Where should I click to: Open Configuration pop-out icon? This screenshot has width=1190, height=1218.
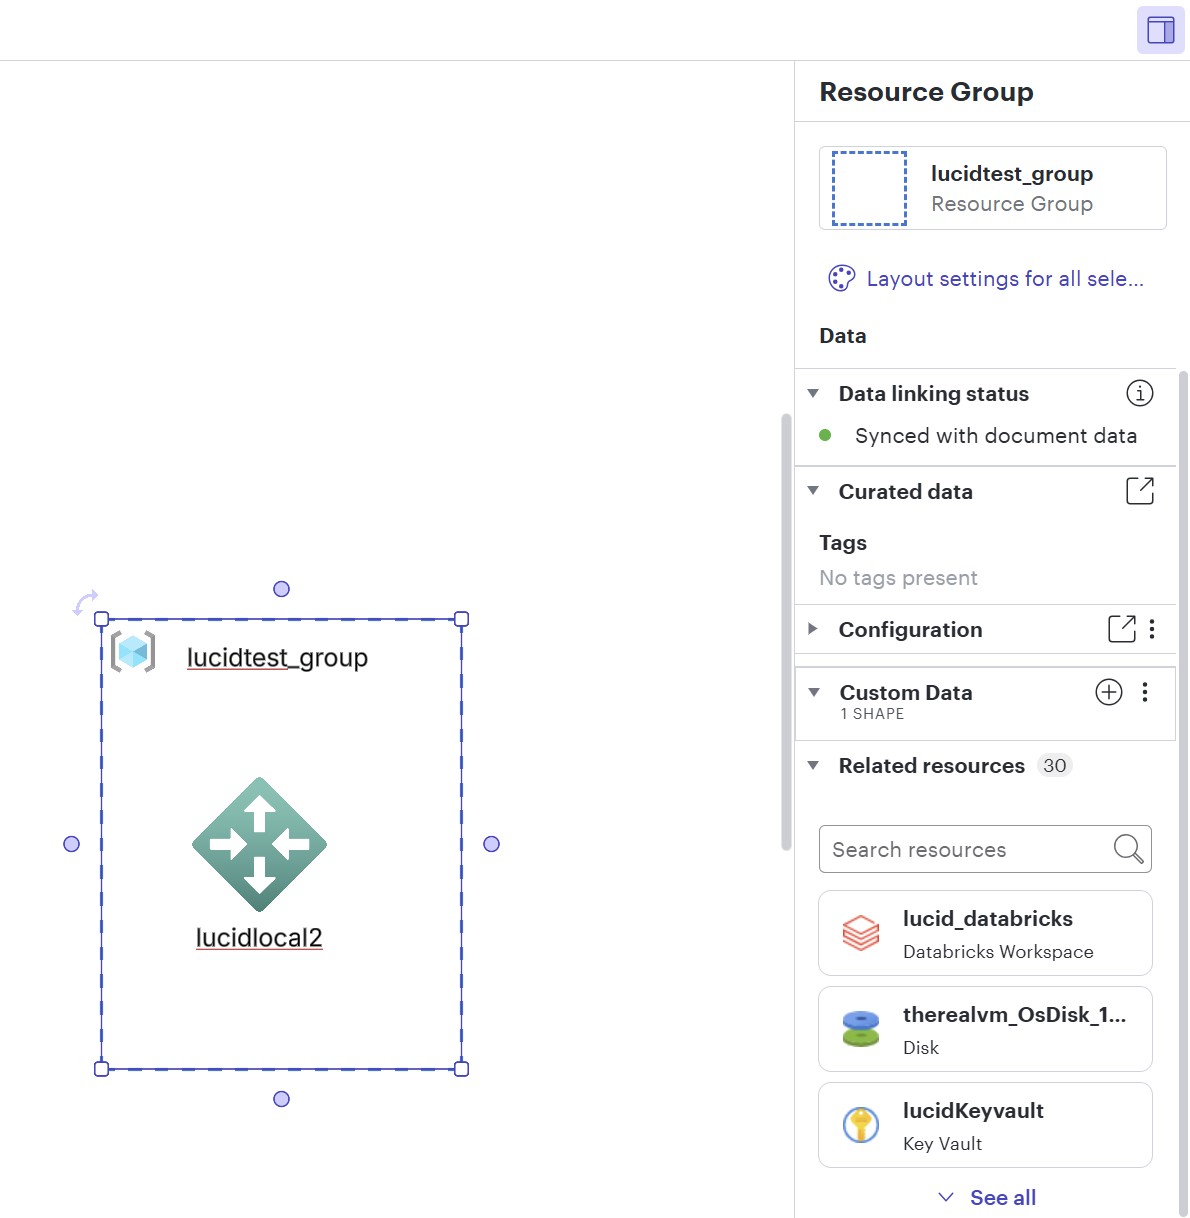tap(1122, 629)
